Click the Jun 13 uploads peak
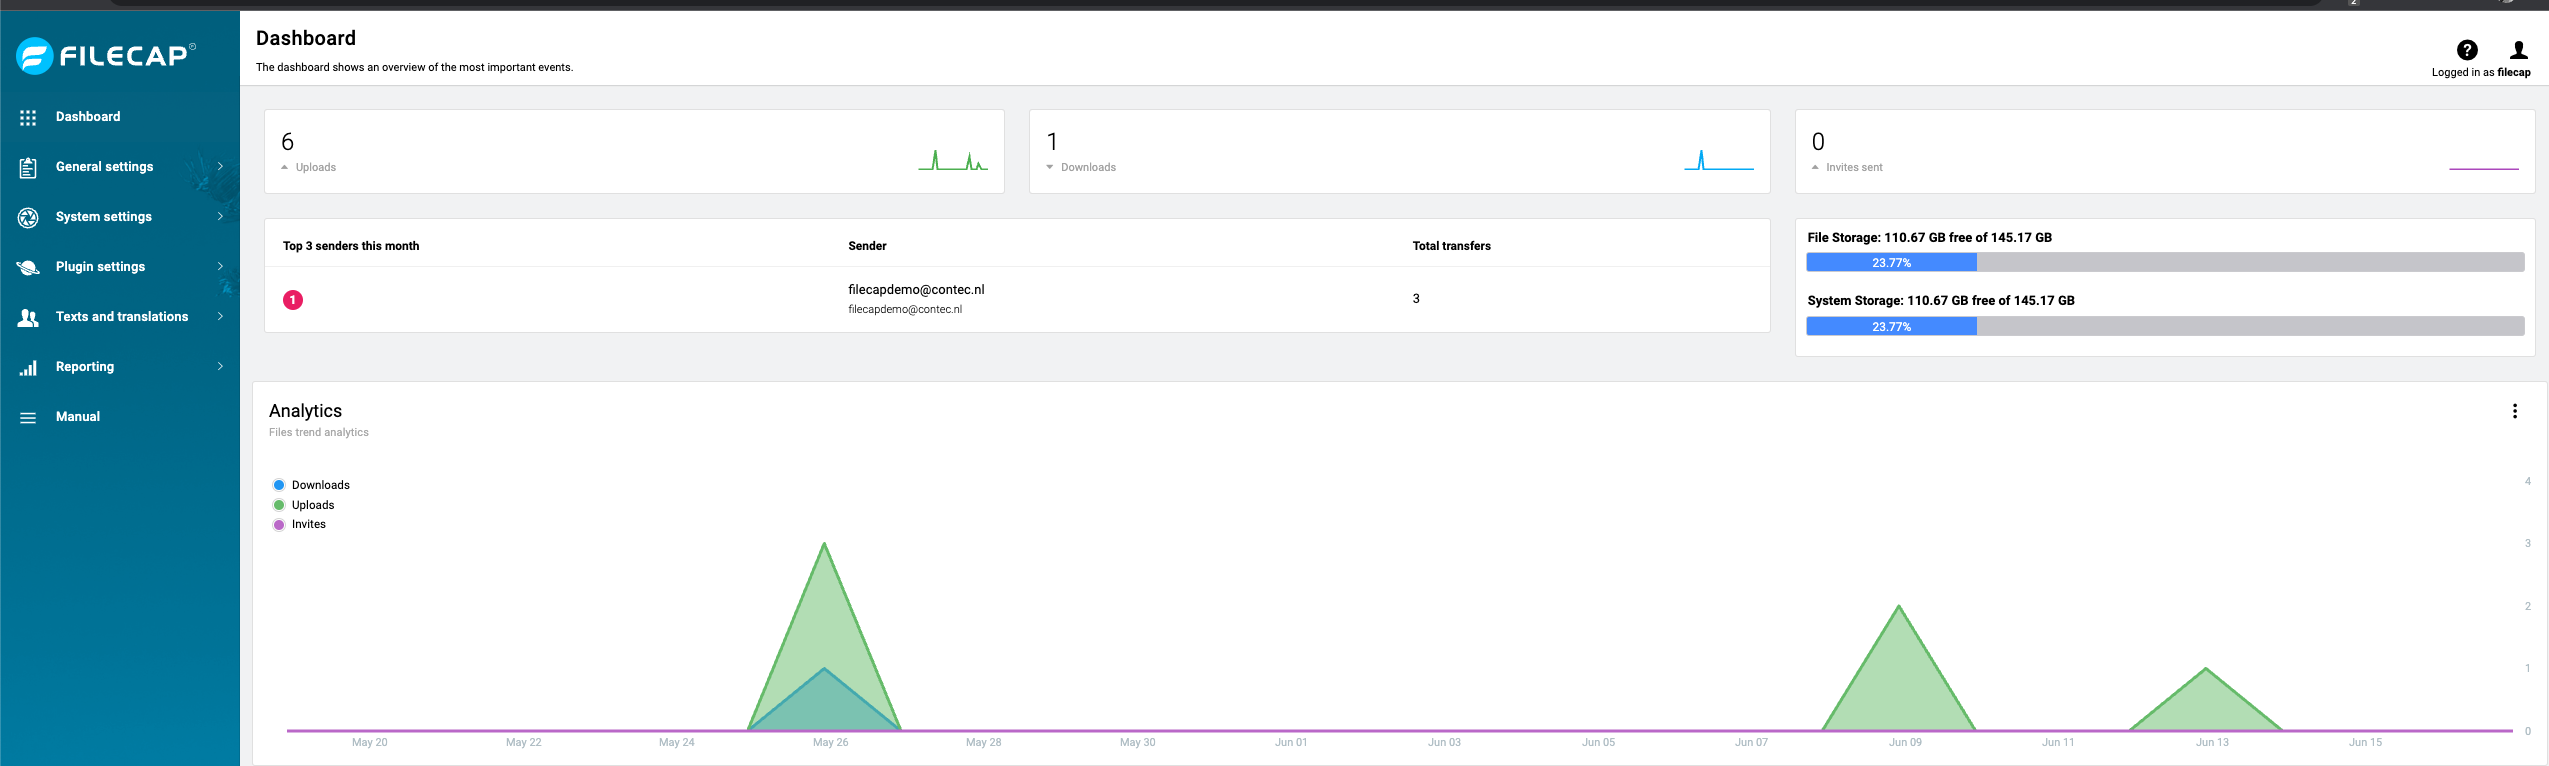The width and height of the screenshot is (2549, 766). click(2206, 668)
